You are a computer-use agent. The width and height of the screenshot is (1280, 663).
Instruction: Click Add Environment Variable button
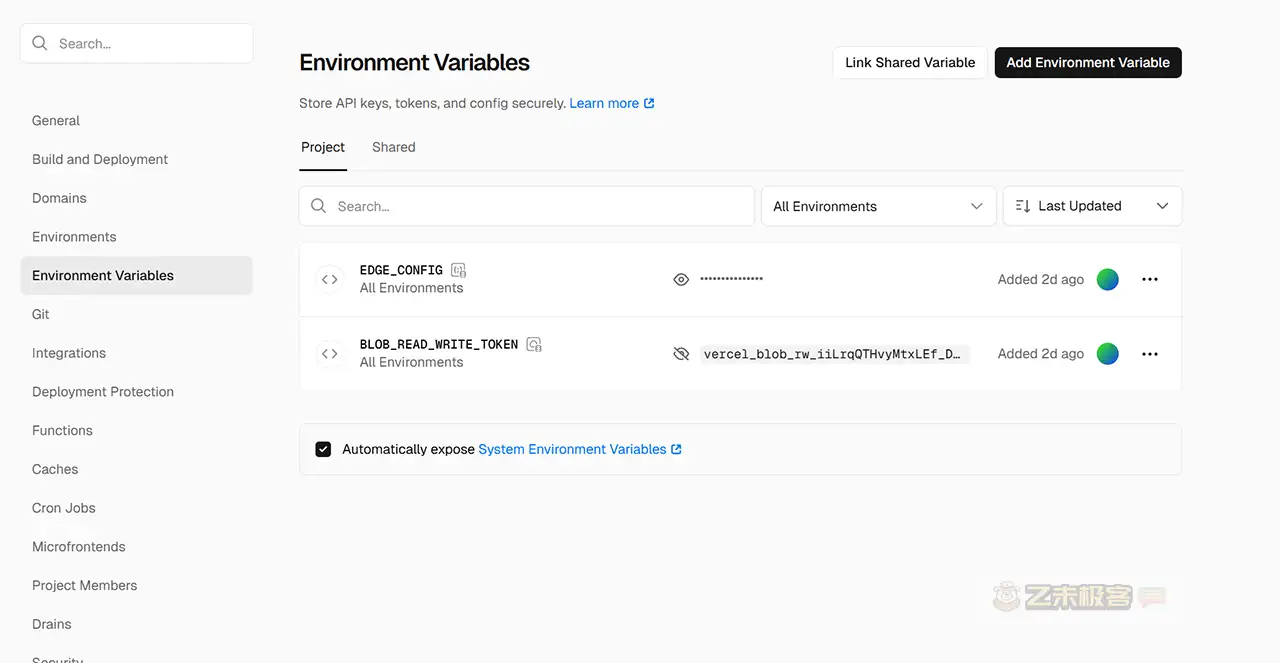(1088, 62)
